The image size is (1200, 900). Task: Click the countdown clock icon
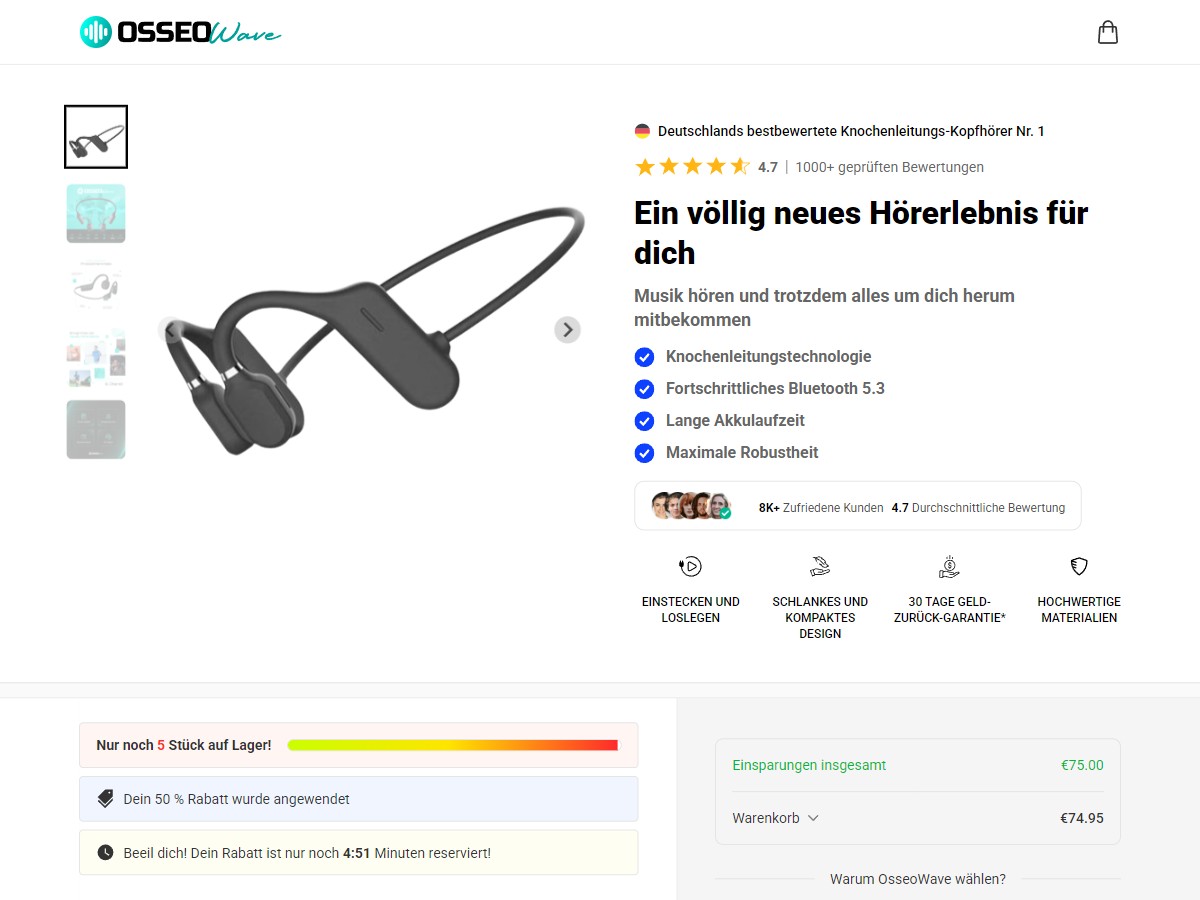105,853
